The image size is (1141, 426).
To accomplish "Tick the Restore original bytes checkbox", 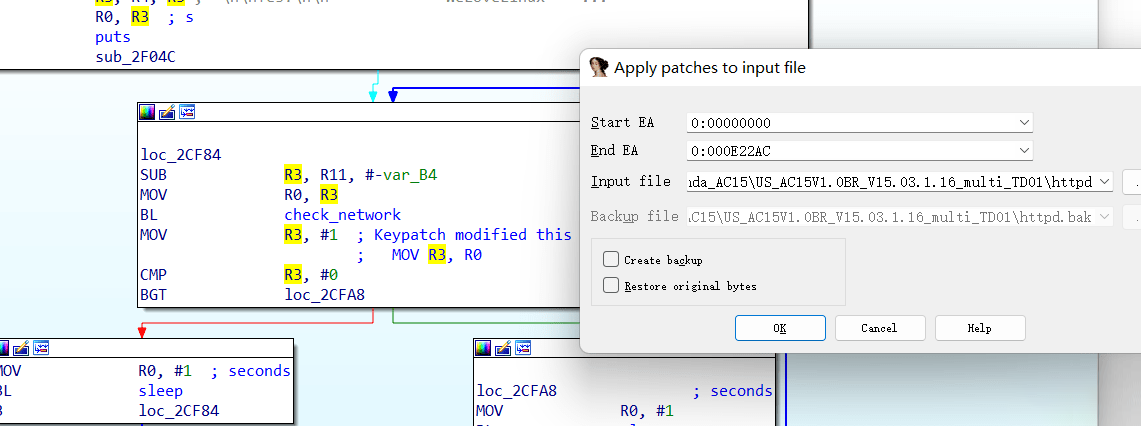I will click(611, 285).
